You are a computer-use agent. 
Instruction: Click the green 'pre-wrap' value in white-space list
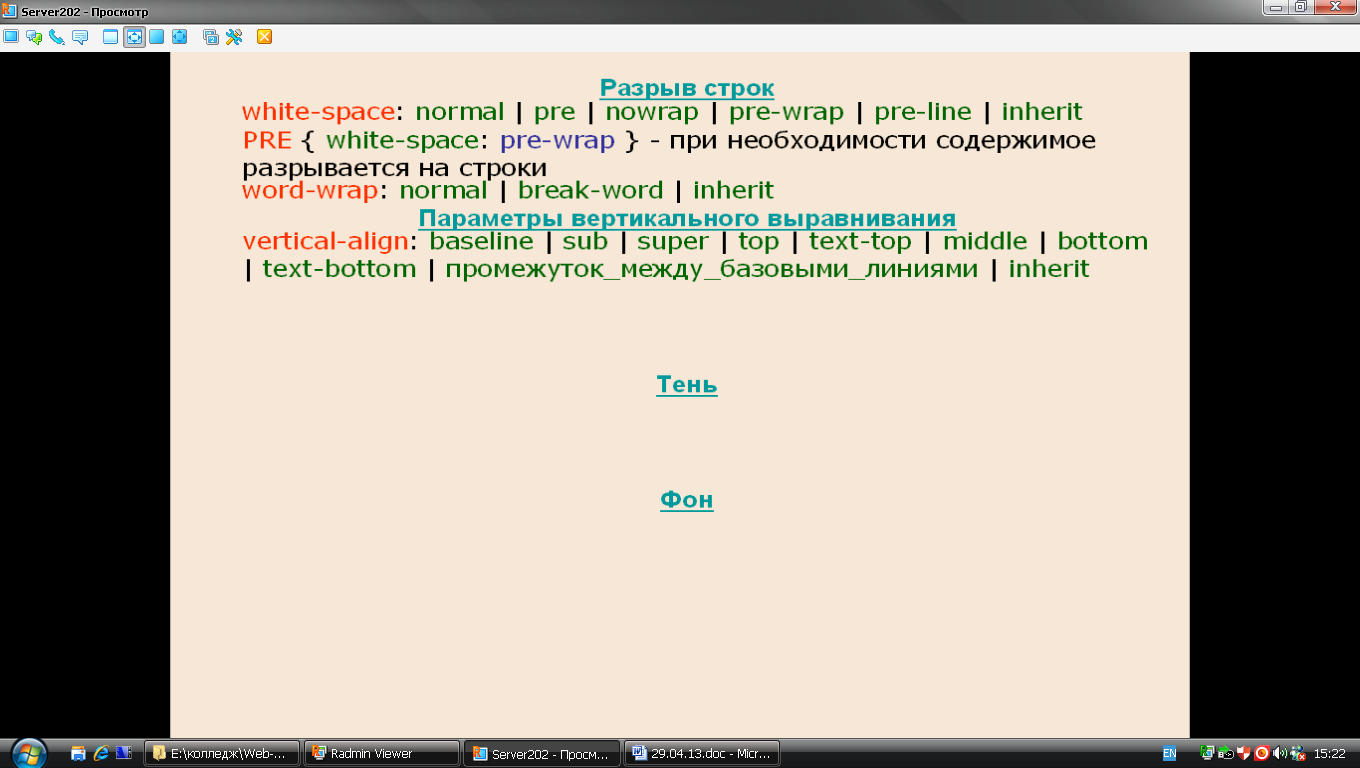click(x=786, y=112)
